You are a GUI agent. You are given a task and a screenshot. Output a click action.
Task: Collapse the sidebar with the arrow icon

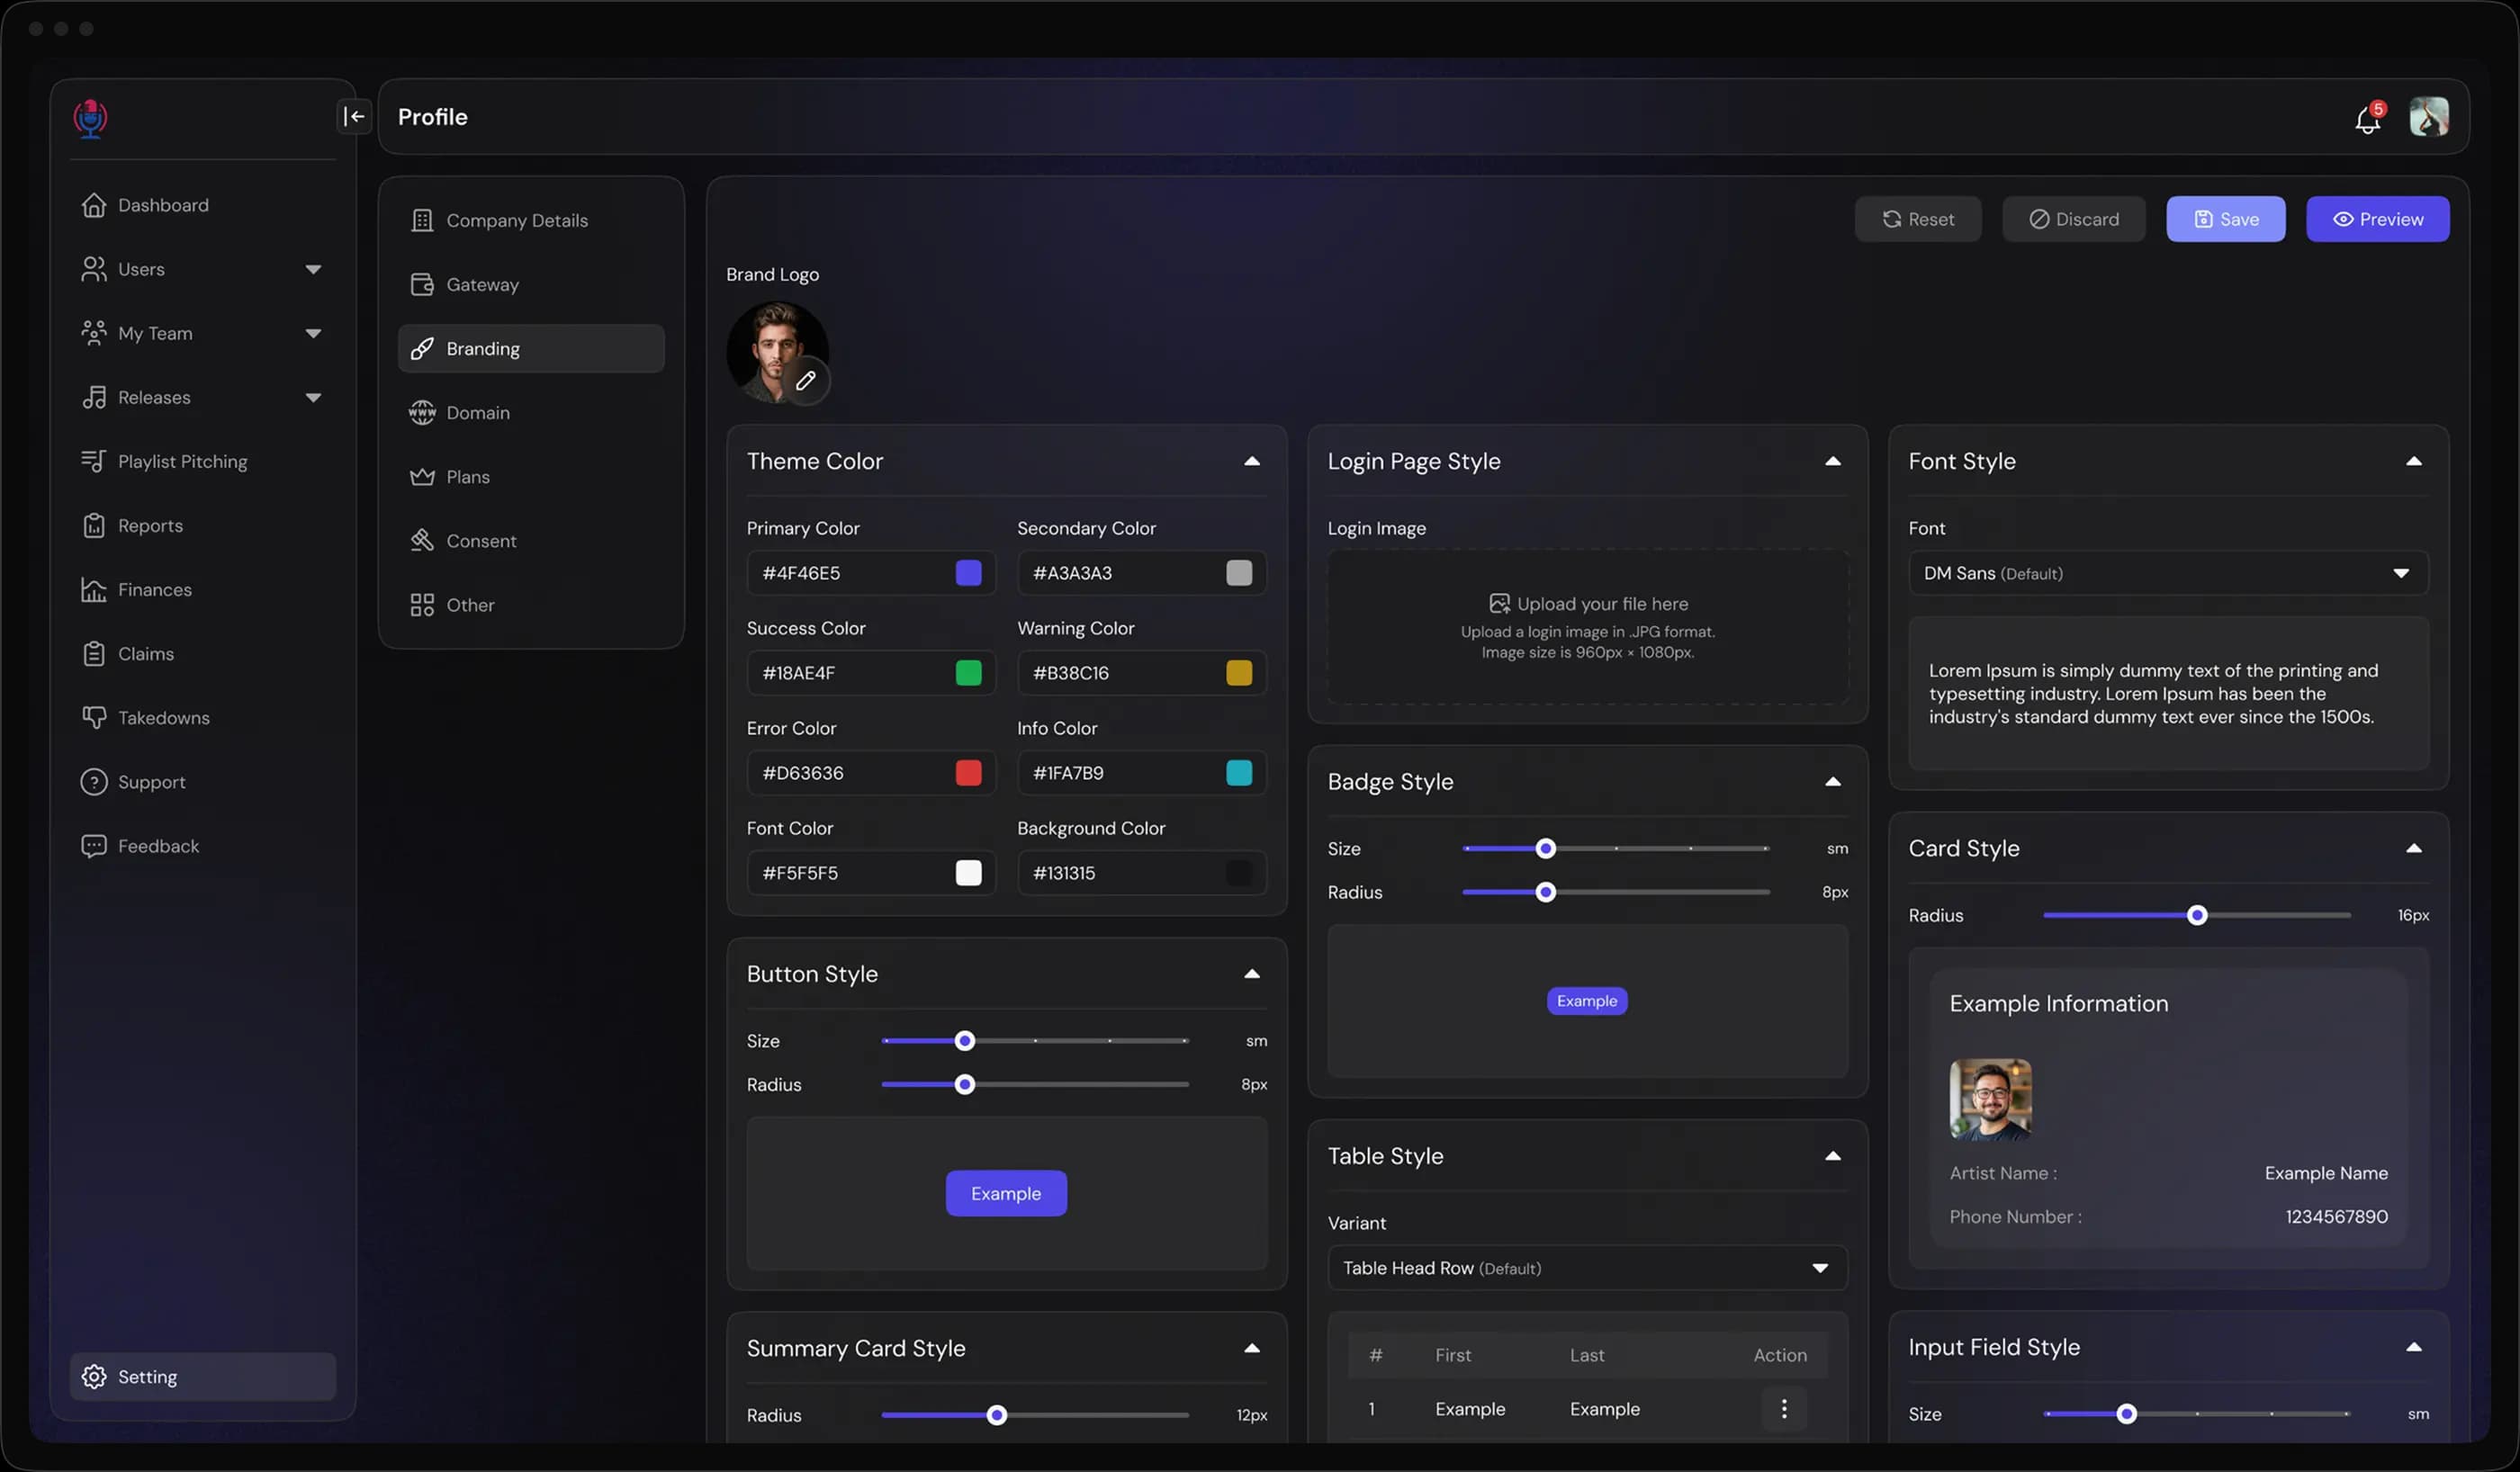point(354,116)
